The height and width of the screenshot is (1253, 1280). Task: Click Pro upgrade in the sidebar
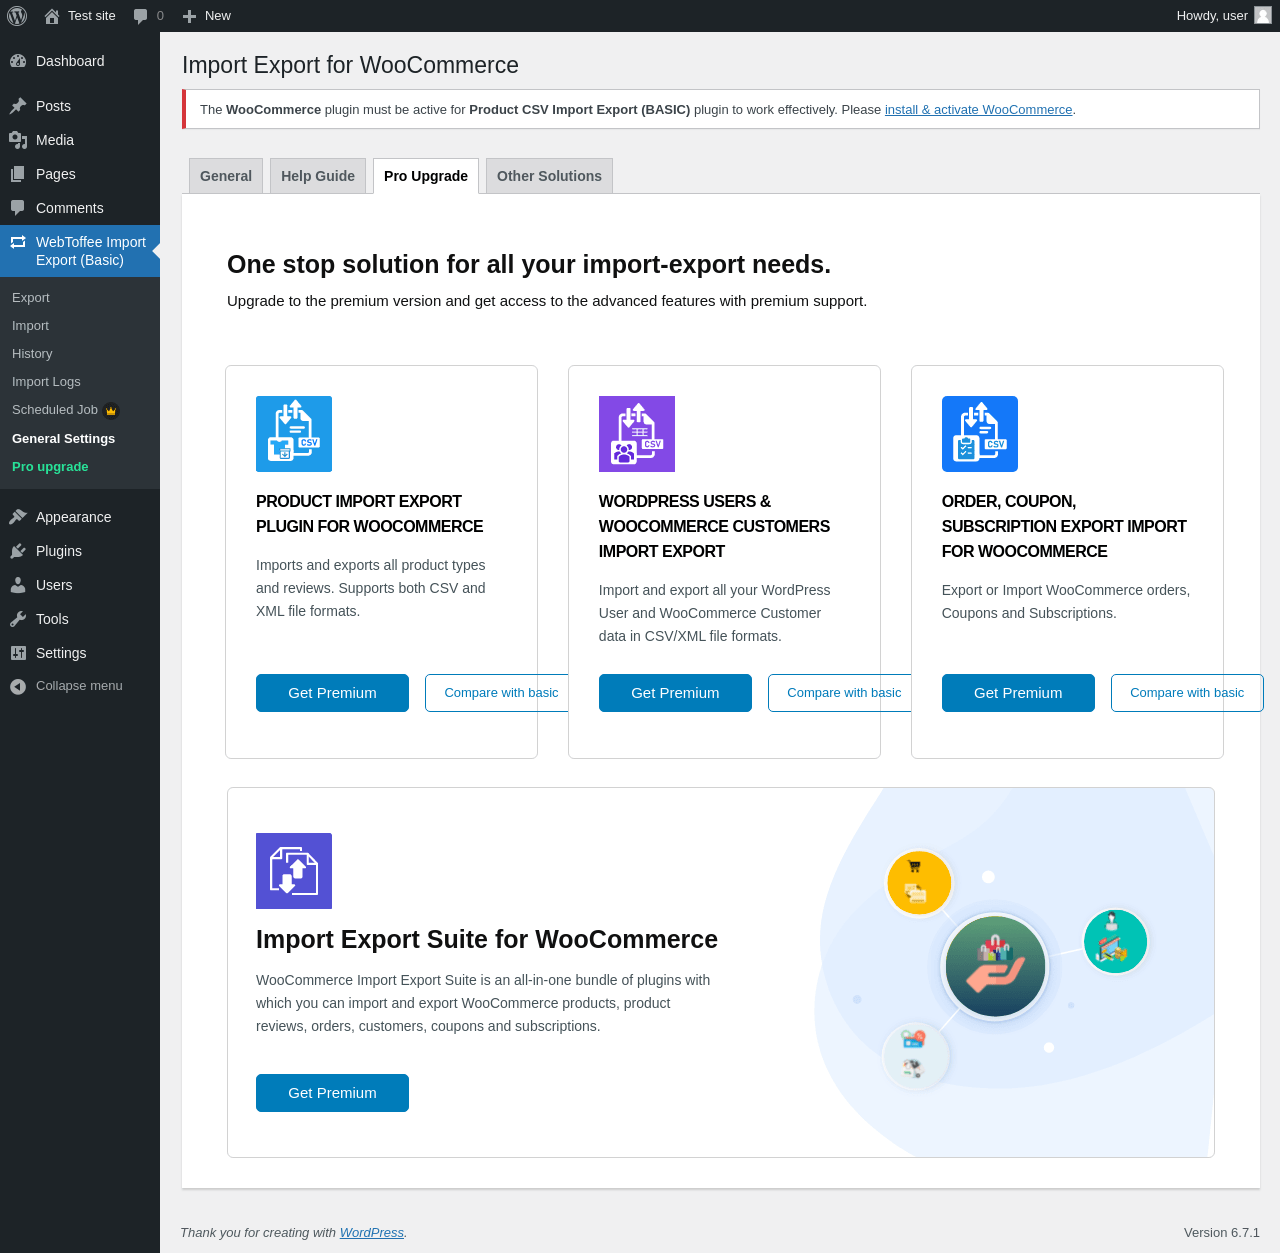80,467
